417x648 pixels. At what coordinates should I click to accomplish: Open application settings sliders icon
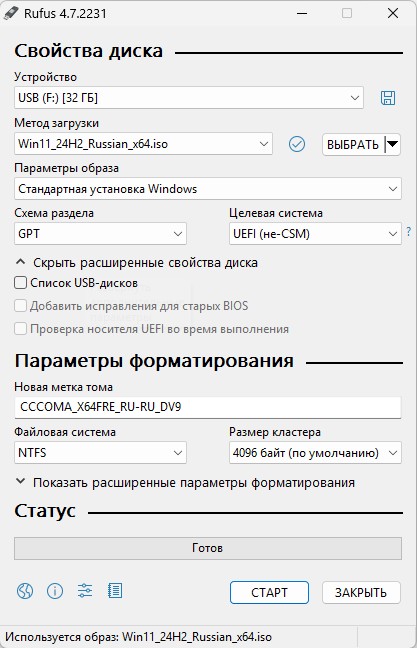click(85, 591)
